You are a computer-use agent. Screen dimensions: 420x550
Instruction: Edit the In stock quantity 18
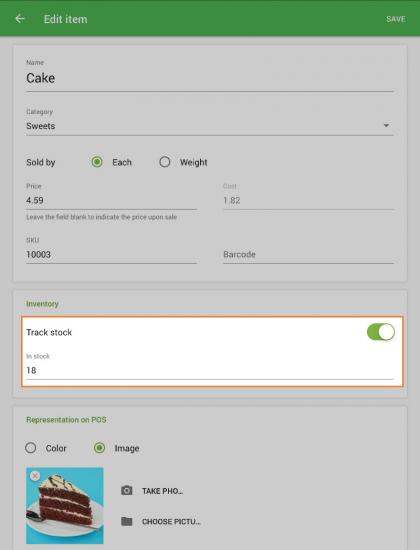209,370
